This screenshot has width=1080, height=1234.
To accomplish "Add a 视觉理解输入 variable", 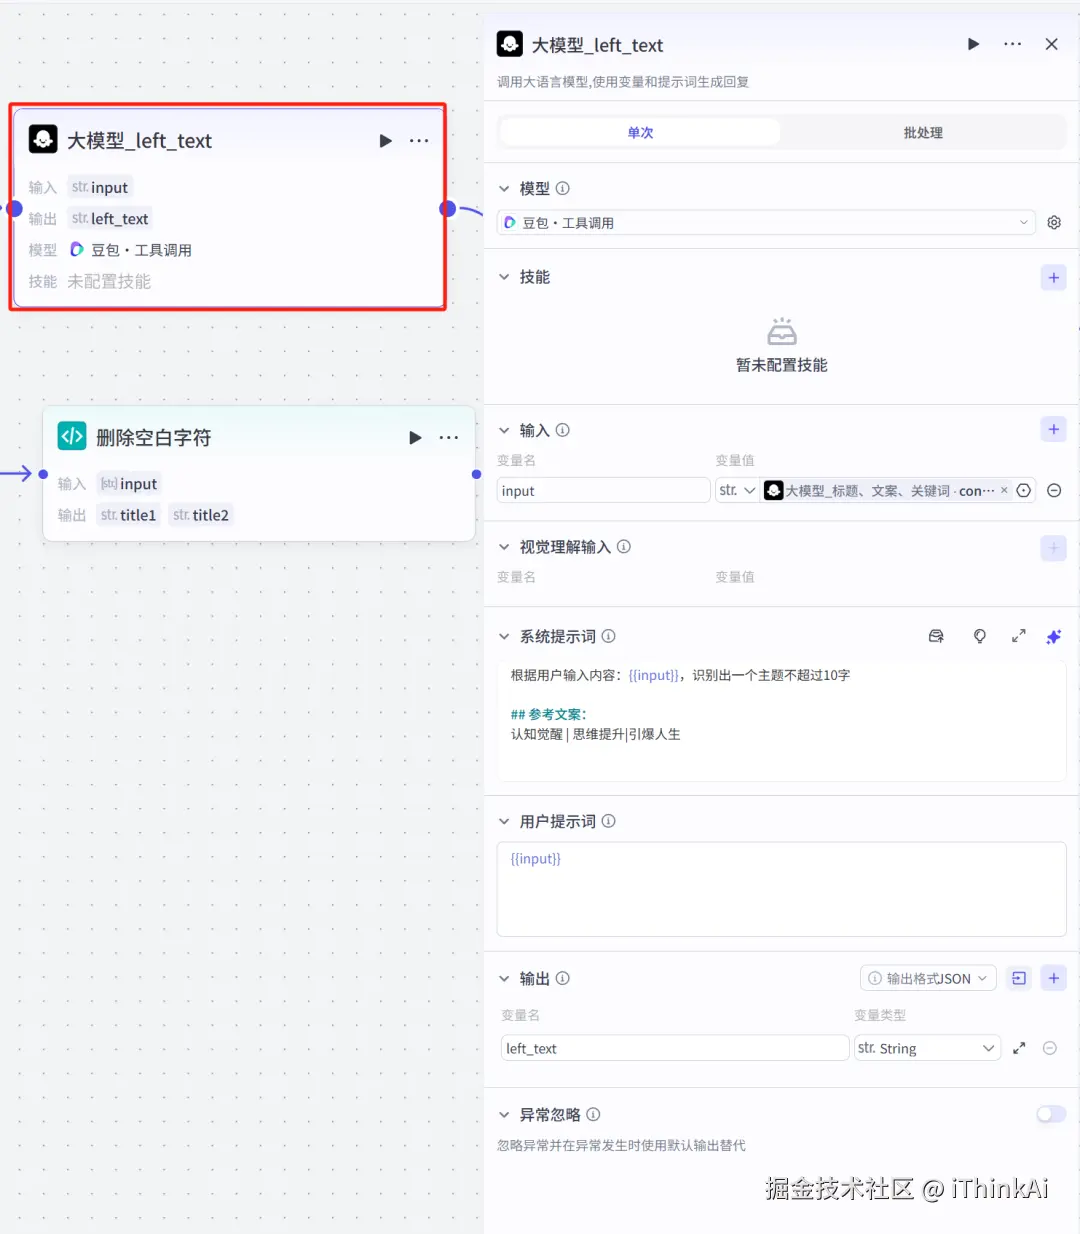I will (x=1054, y=548).
